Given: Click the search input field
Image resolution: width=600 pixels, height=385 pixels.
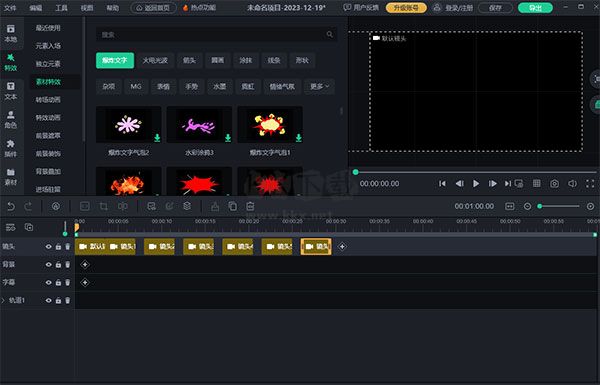Looking at the screenshot, I should coord(216,35).
